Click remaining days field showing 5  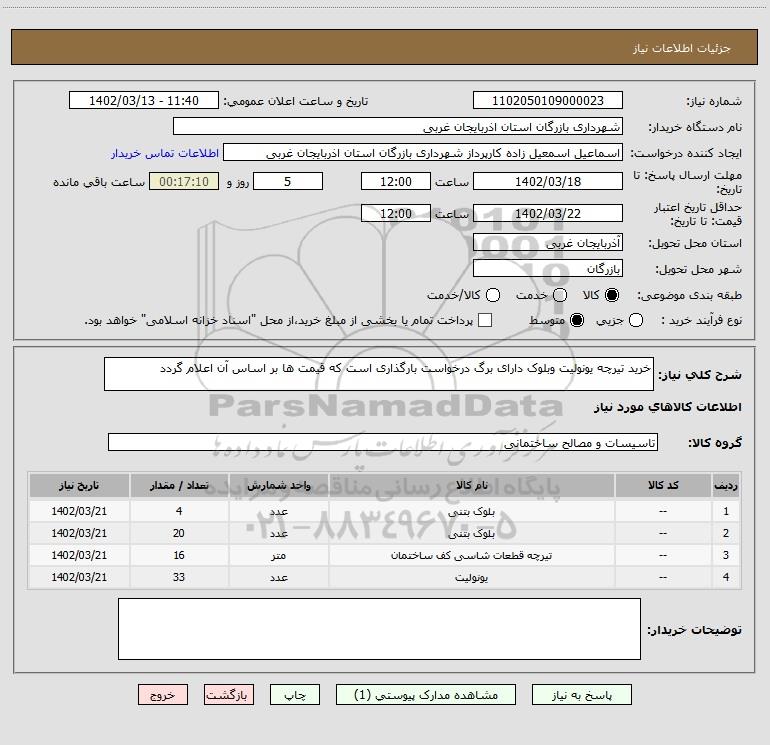[x=288, y=181]
